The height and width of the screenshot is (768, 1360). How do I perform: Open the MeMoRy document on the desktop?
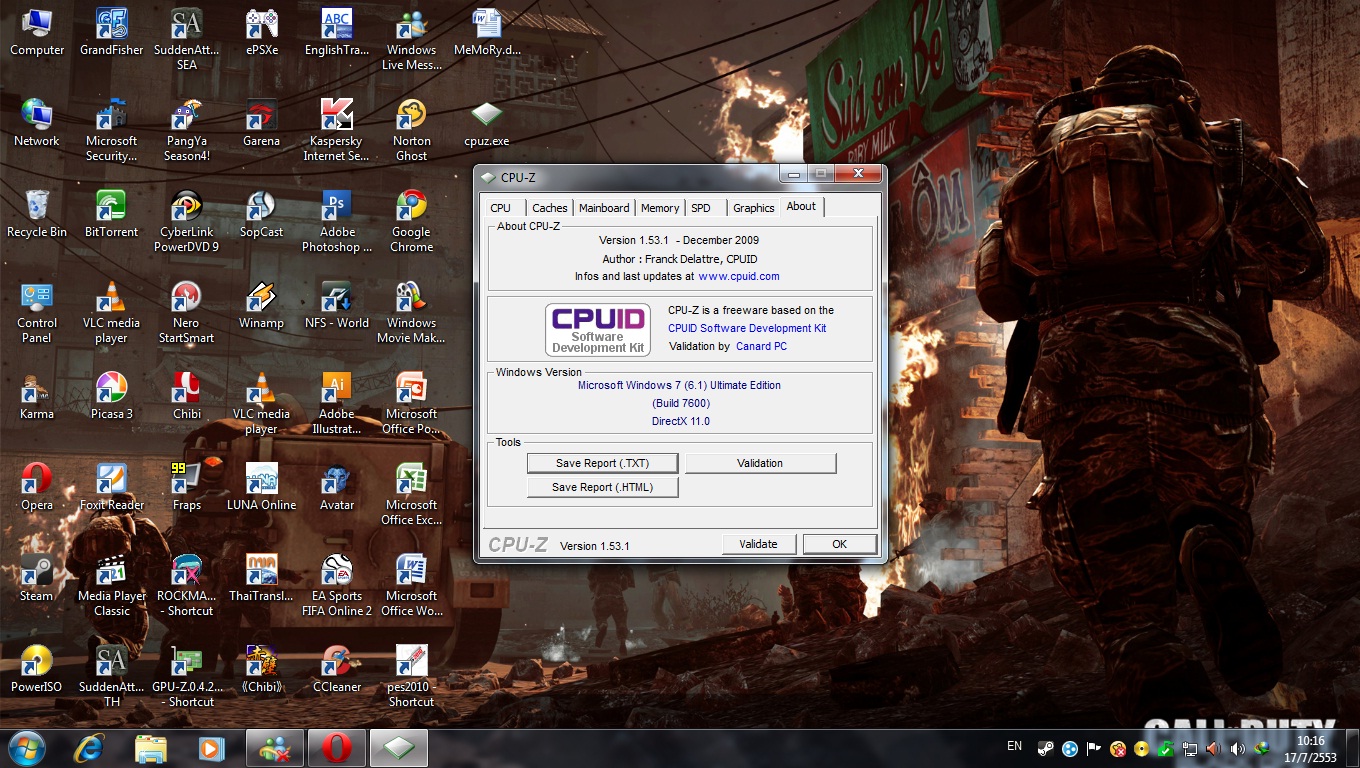487,32
